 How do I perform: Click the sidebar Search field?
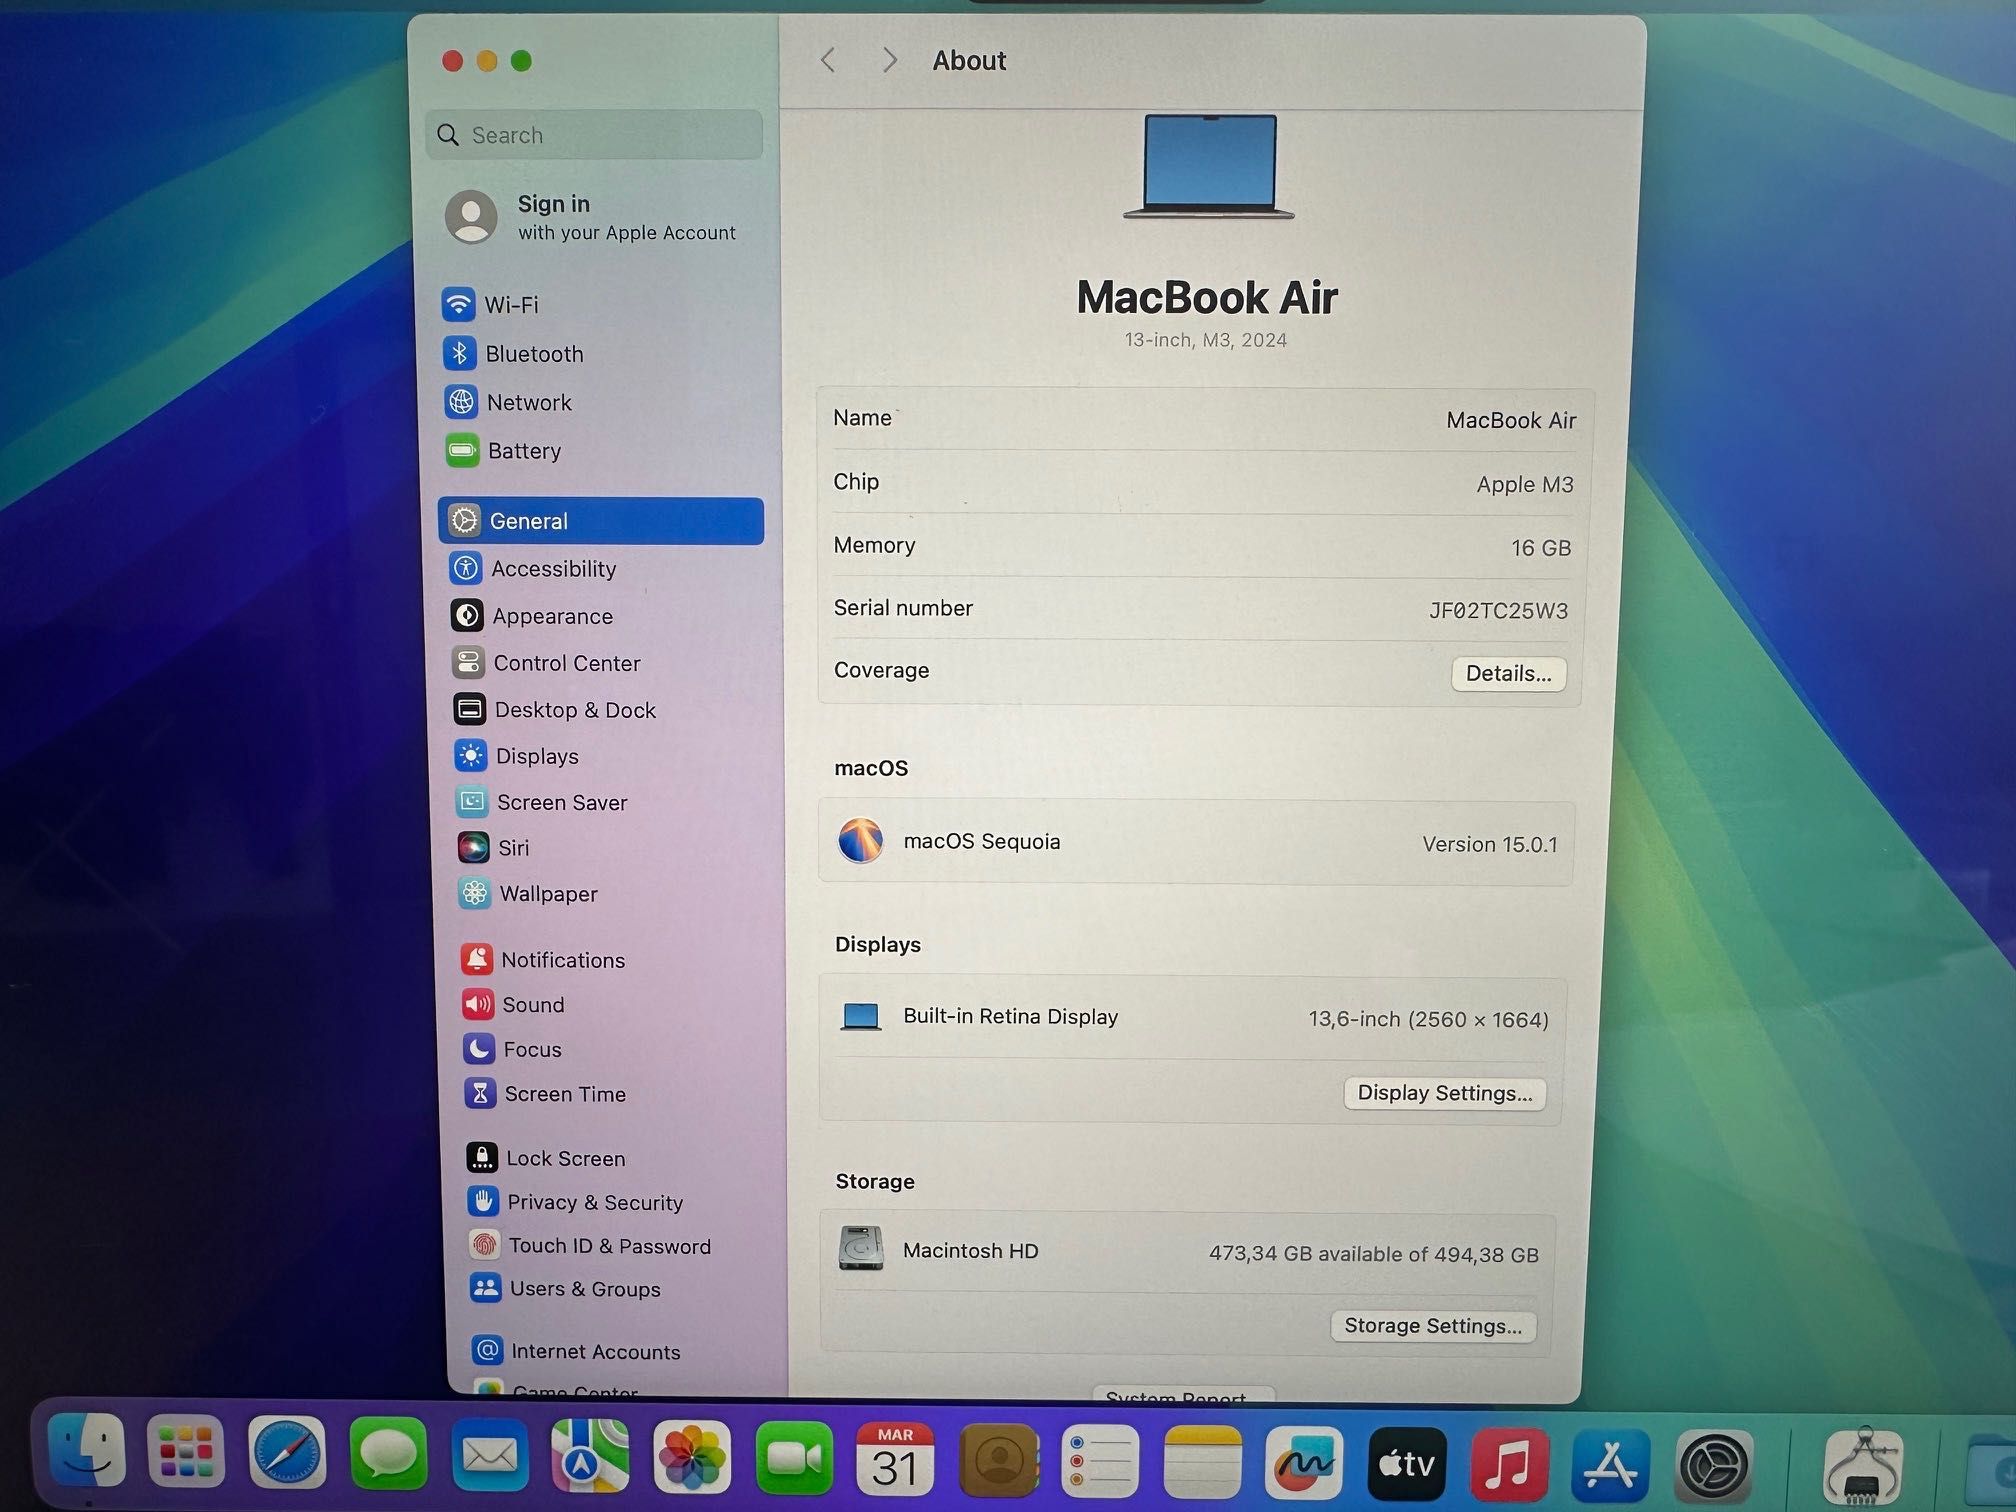[x=595, y=135]
